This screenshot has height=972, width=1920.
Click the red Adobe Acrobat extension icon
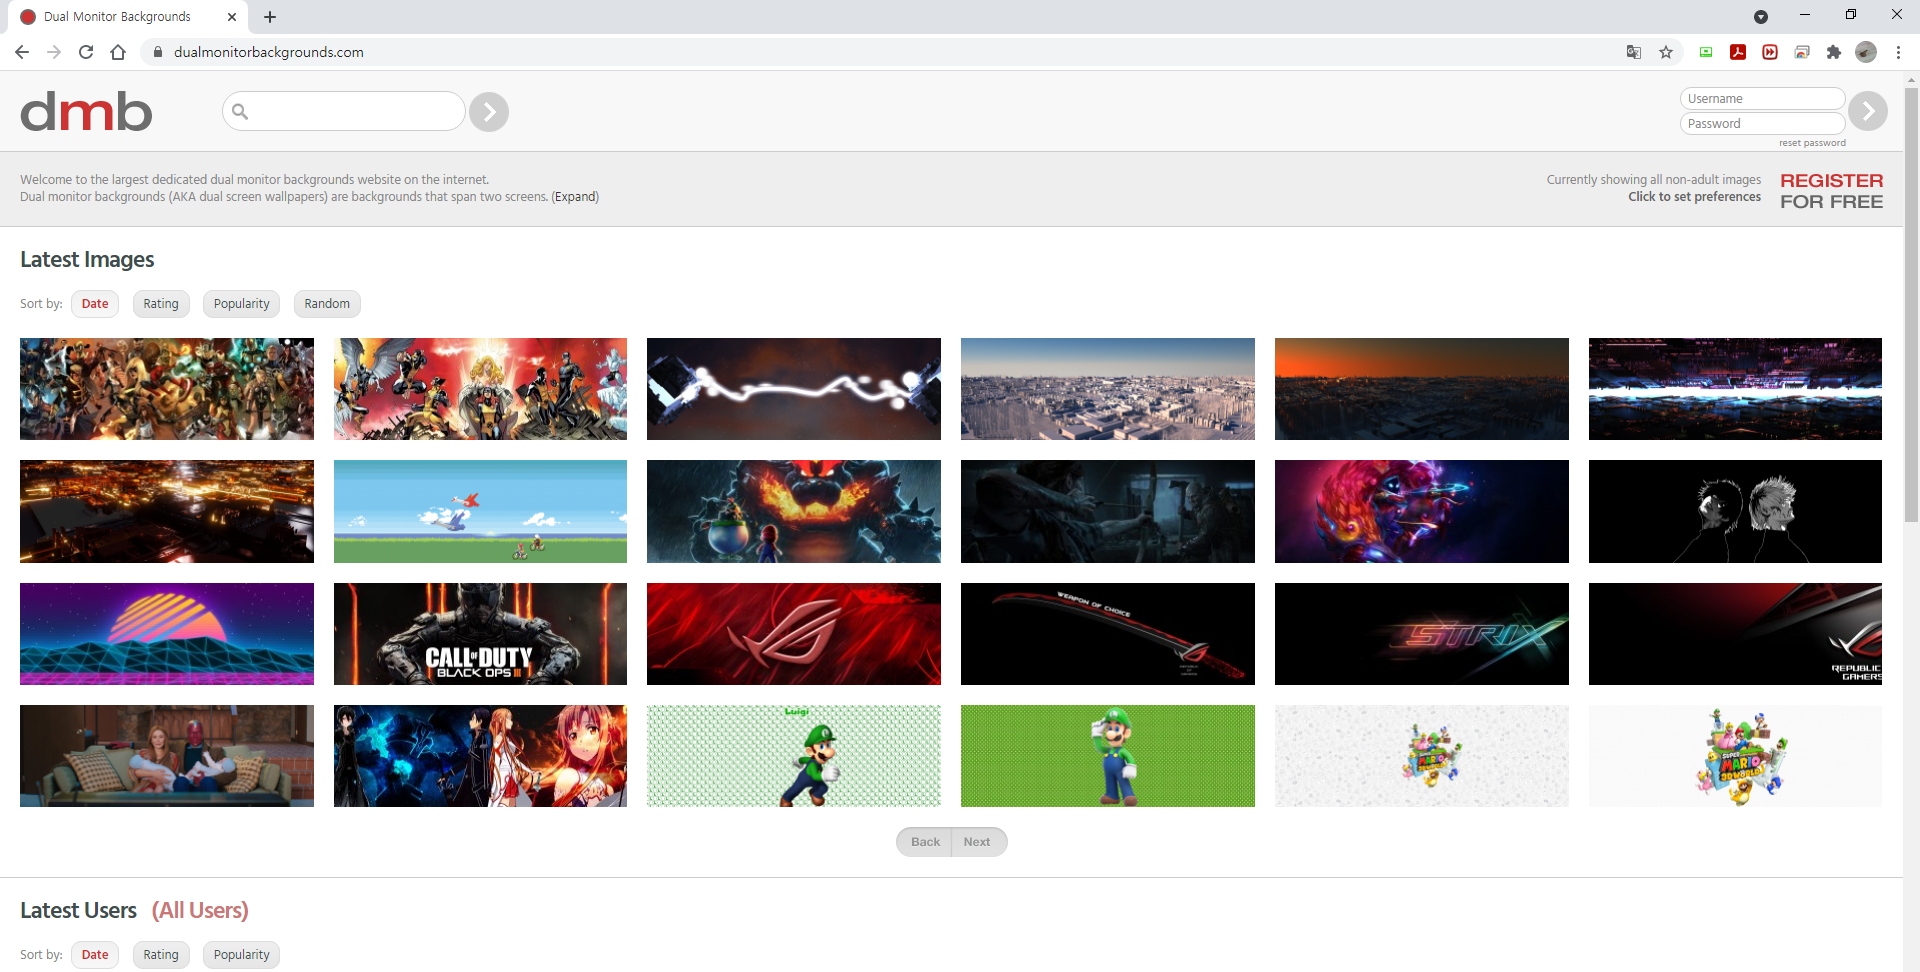pos(1738,52)
